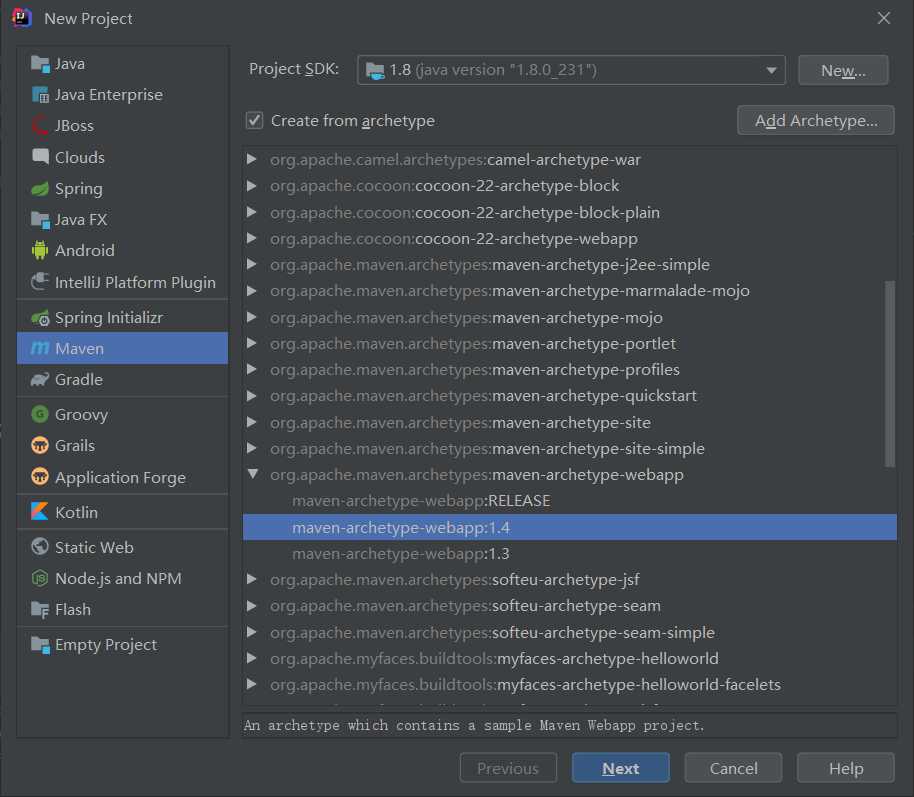914x797 pixels.
Task: Select the Application Forge icon
Action: [40, 477]
